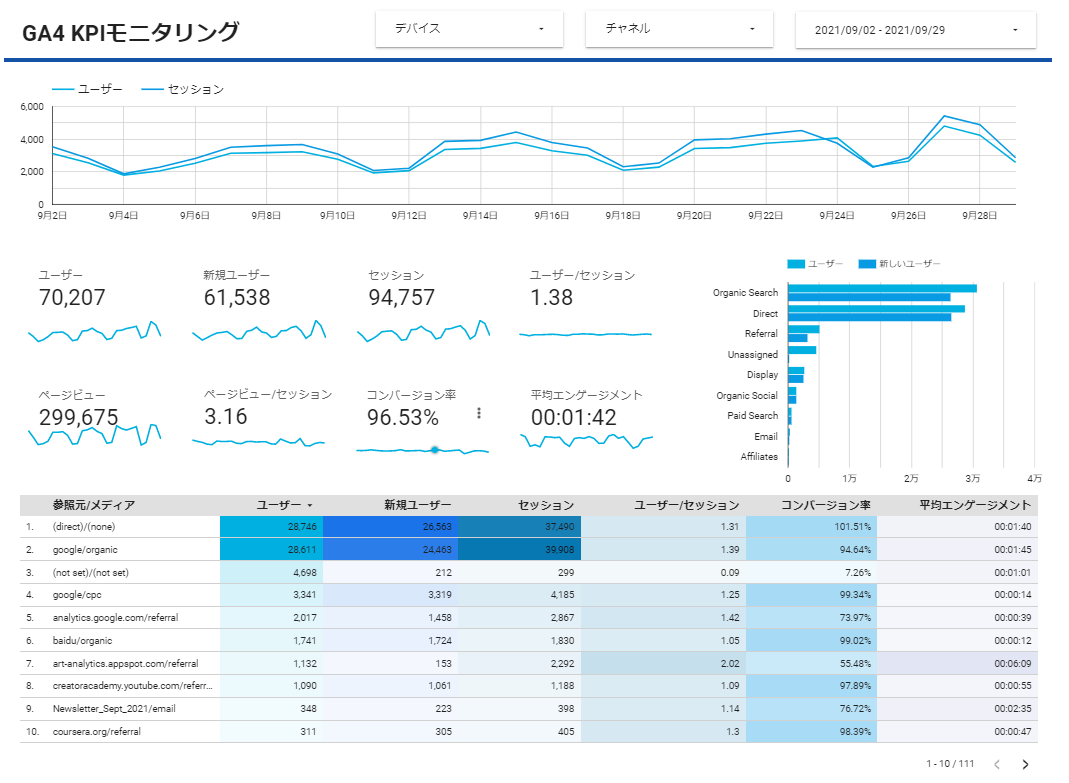The image size is (1069, 783).
Task: Open the デバイス filter dropdown
Action: [469, 29]
